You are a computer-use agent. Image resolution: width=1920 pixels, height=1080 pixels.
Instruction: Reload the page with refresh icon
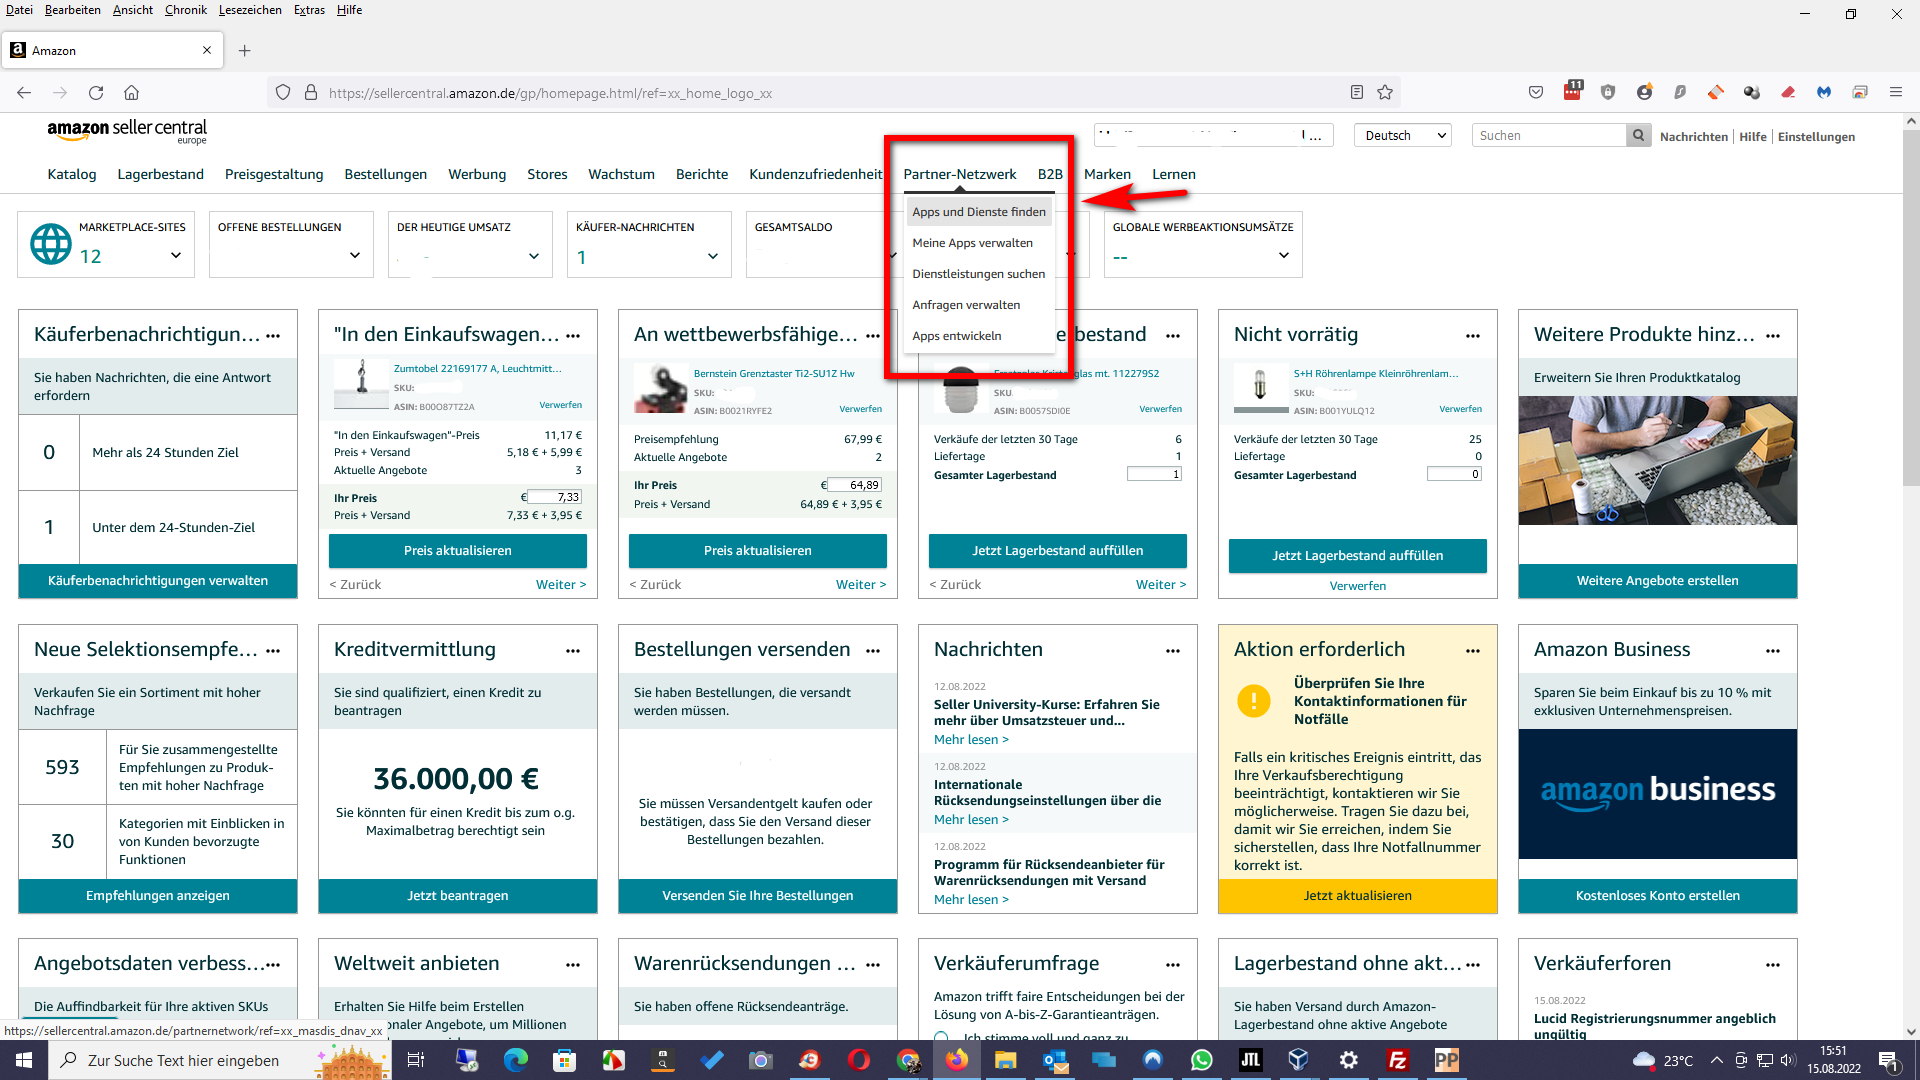click(x=96, y=93)
